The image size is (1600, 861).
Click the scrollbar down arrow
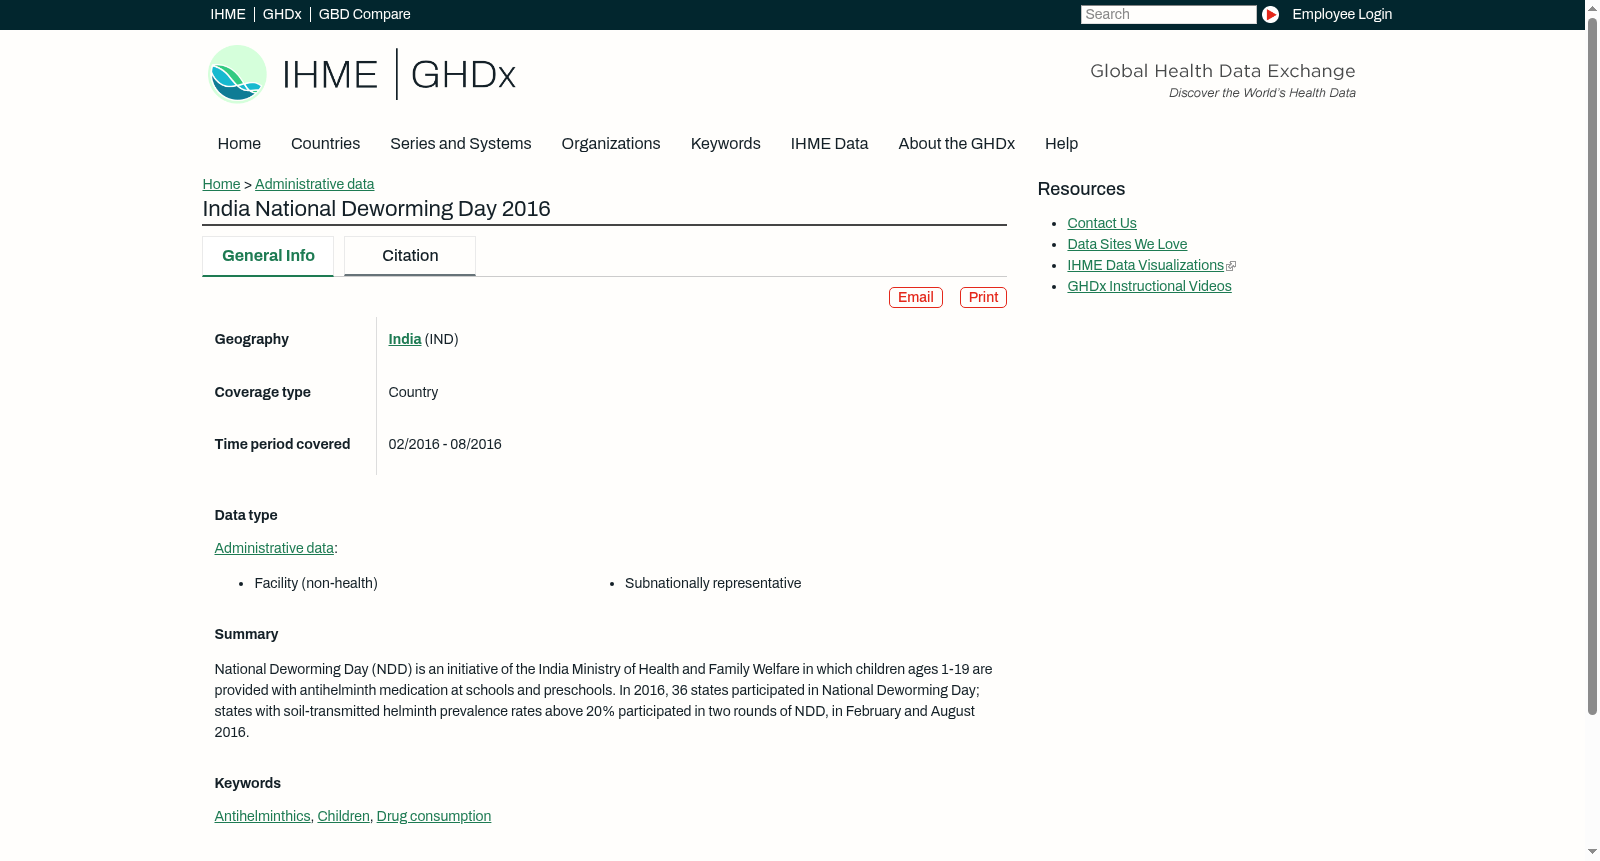(1592, 852)
